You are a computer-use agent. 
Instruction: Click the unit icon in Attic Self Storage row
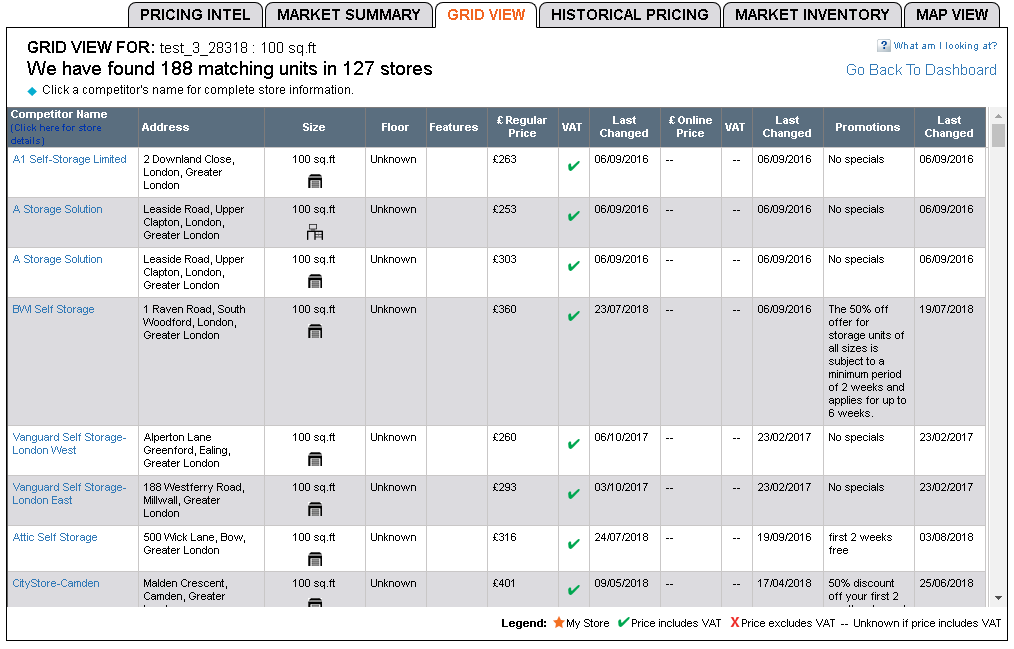315,559
